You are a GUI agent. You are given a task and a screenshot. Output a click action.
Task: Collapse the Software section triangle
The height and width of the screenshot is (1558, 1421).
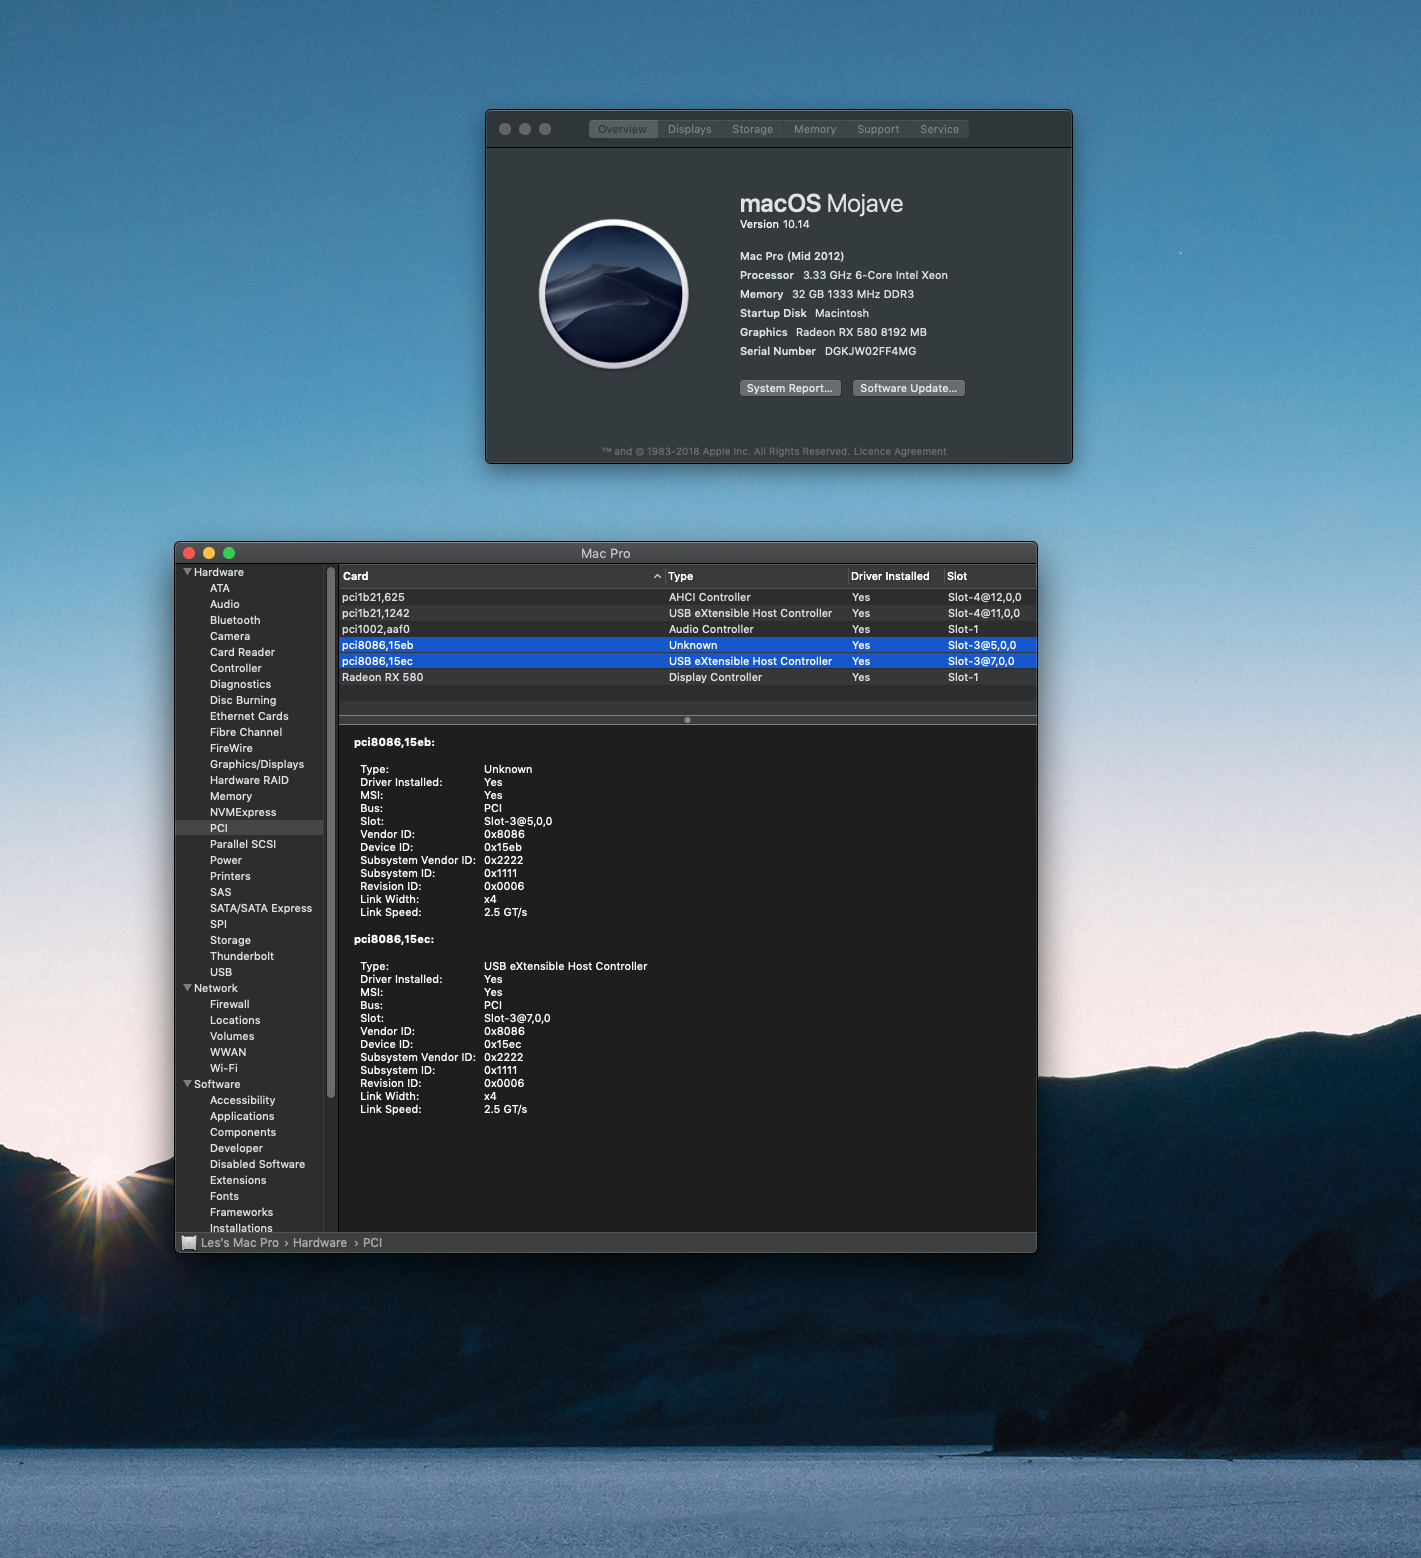point(187,1084)
